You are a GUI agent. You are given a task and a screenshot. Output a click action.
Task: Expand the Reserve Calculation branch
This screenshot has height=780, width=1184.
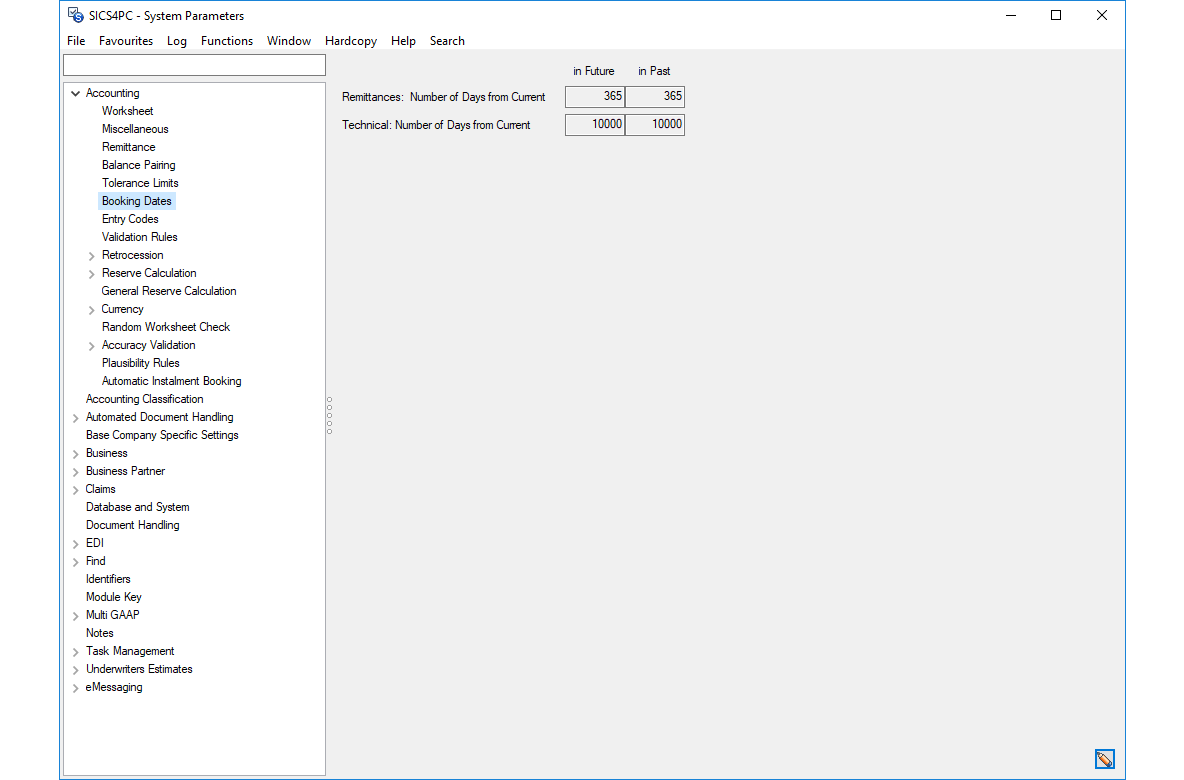click(91, 273)
